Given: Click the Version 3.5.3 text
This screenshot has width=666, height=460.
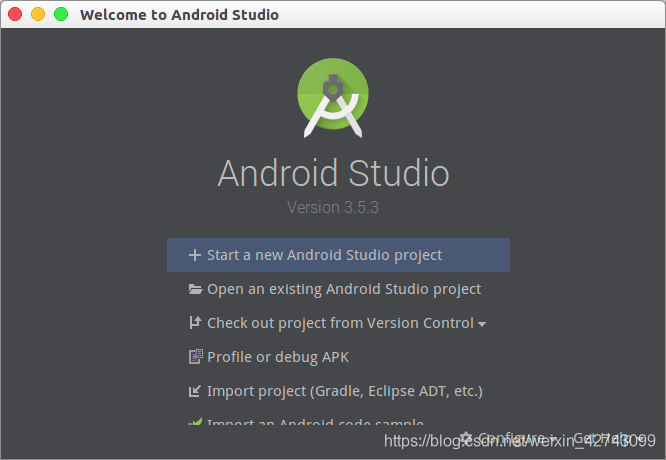Looking at the screenshot, I should (333, 207).
